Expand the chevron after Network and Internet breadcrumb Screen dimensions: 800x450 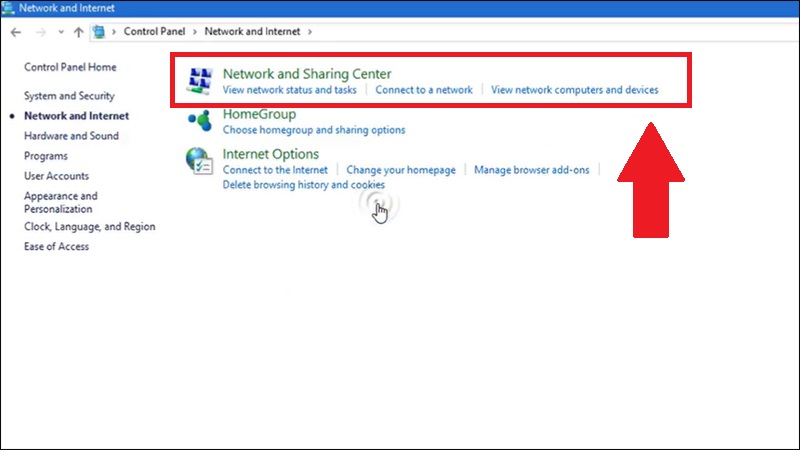[310, 32]
